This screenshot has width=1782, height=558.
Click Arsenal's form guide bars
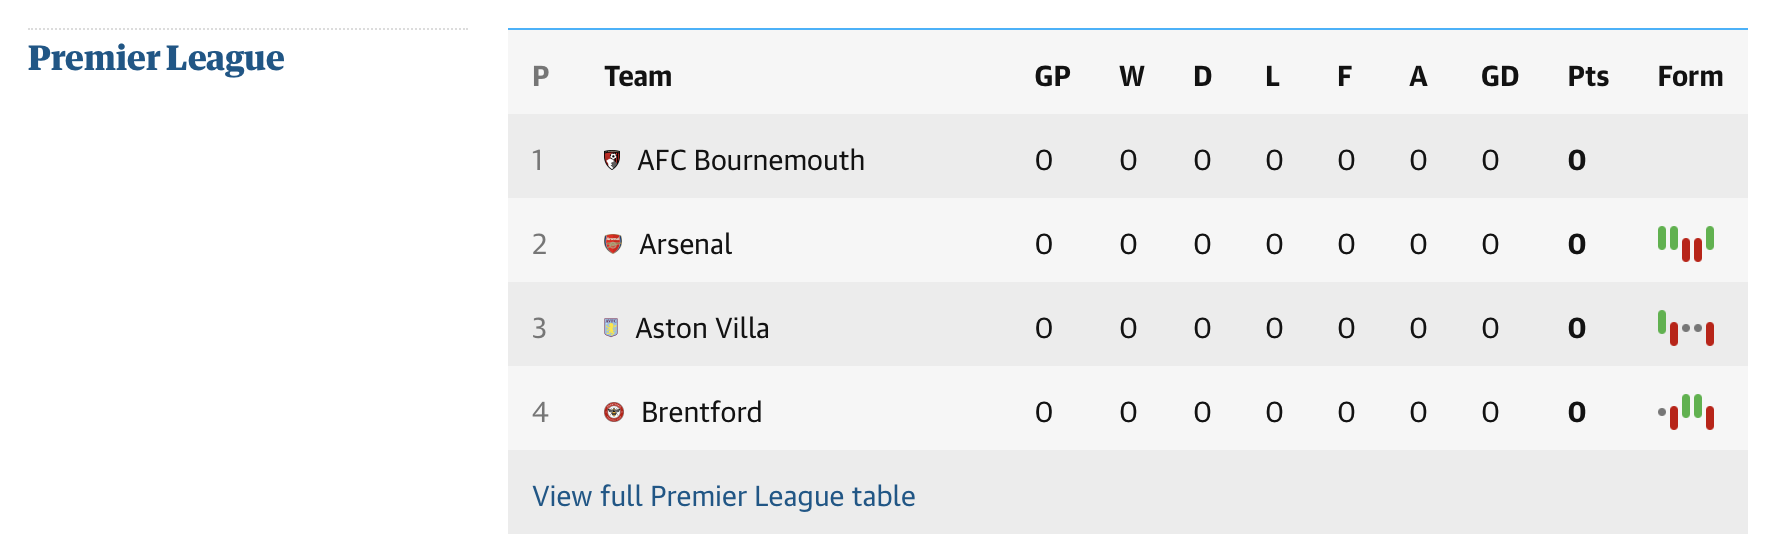[x=1685, y=243]
